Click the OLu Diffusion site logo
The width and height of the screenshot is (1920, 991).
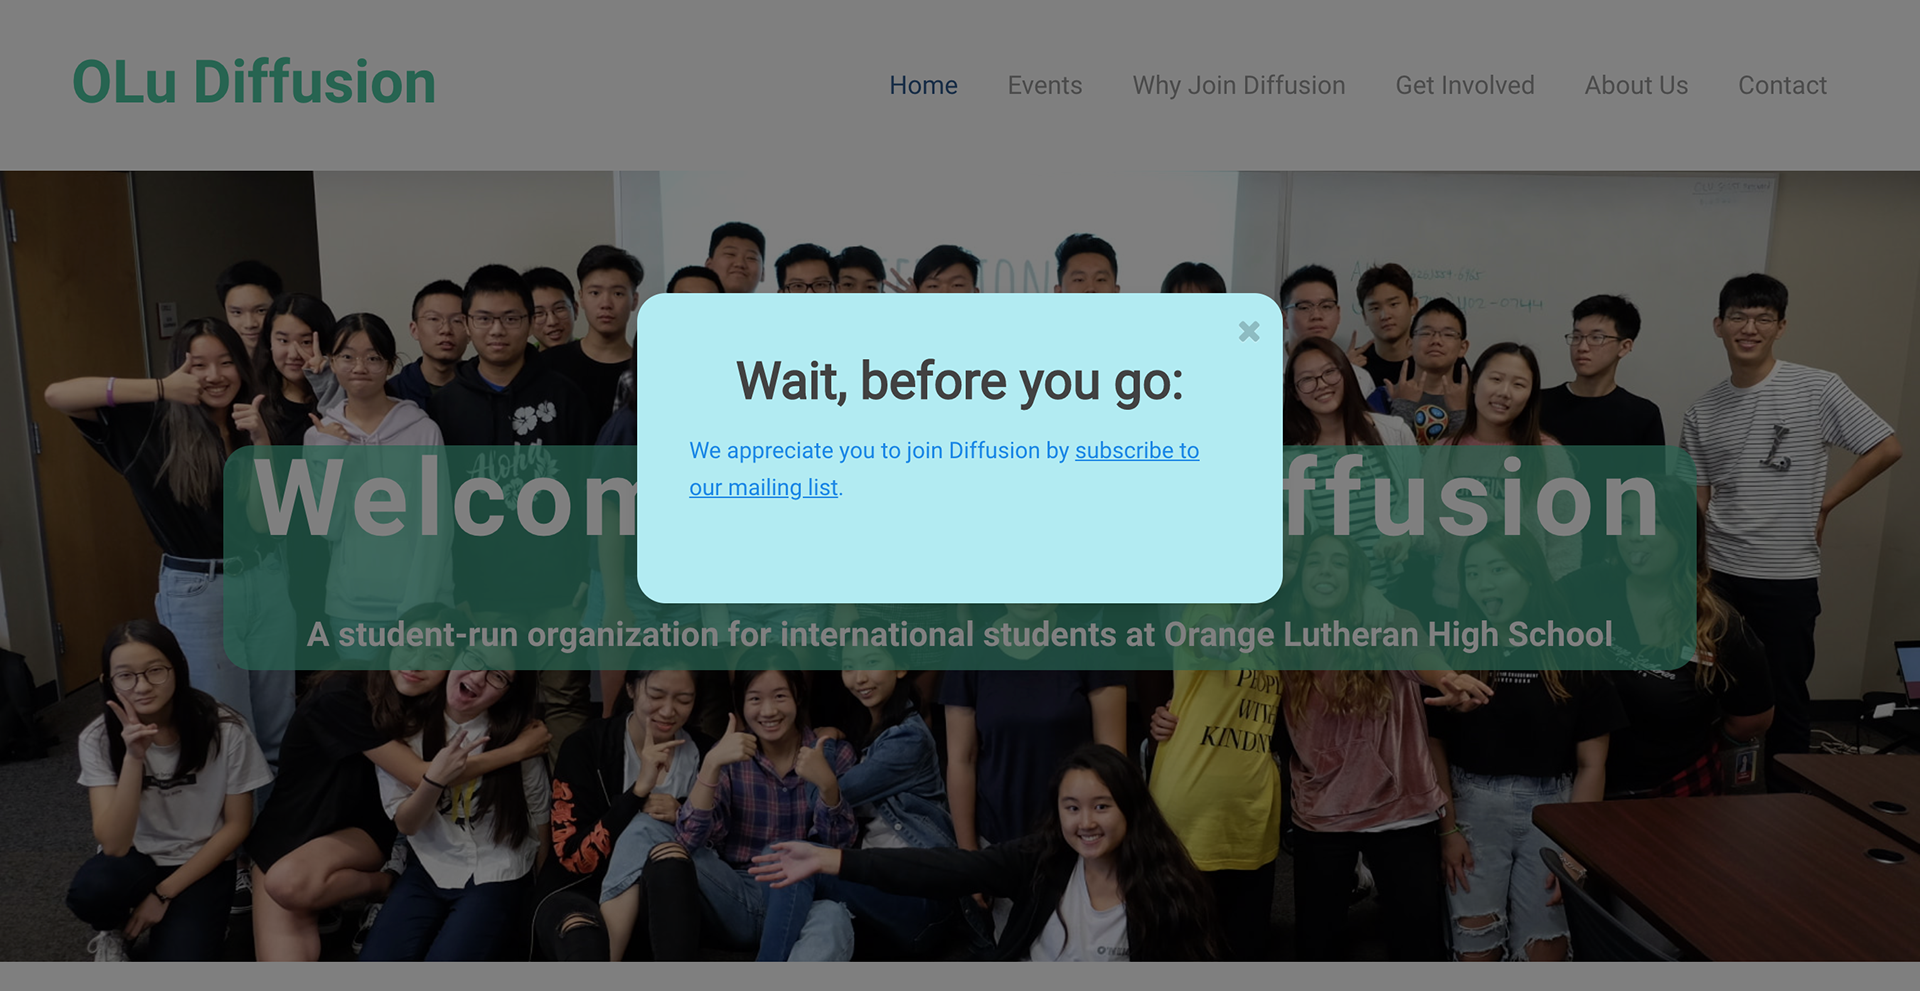pos(254,83)
